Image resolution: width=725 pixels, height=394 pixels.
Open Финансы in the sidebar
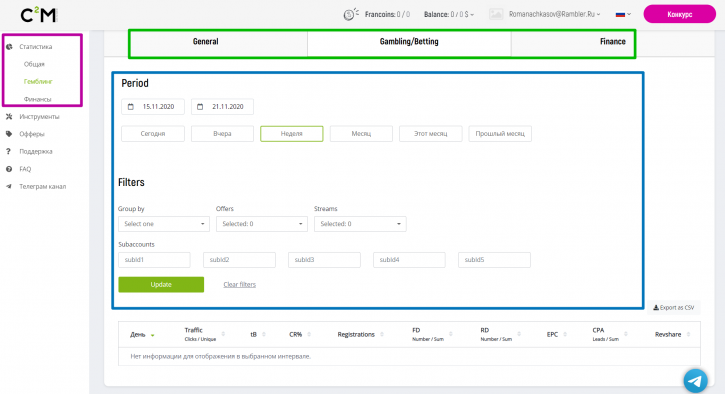(x=37, y=99)
